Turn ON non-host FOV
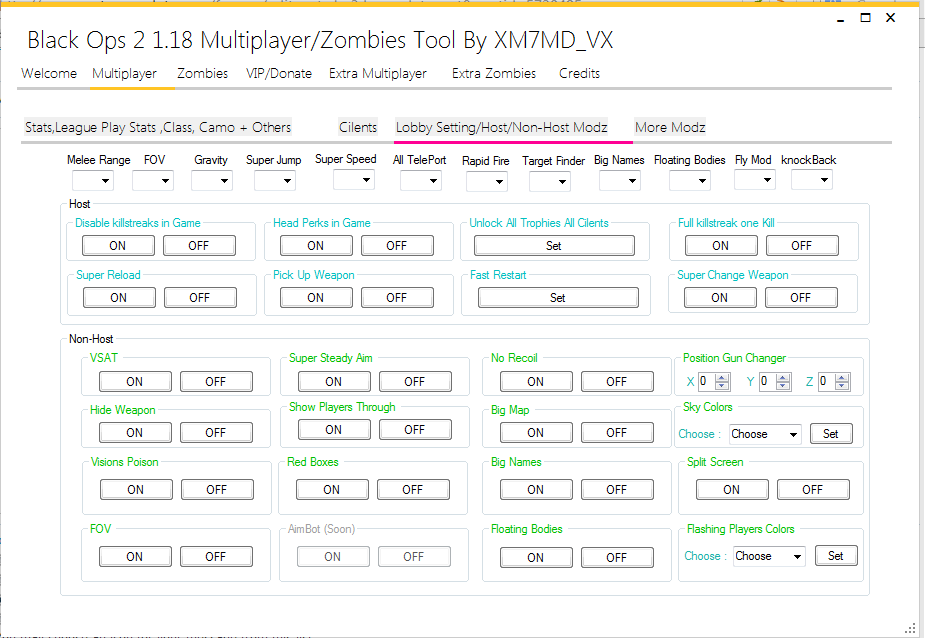This screenshot has width=925, height=638. point(135,557)
